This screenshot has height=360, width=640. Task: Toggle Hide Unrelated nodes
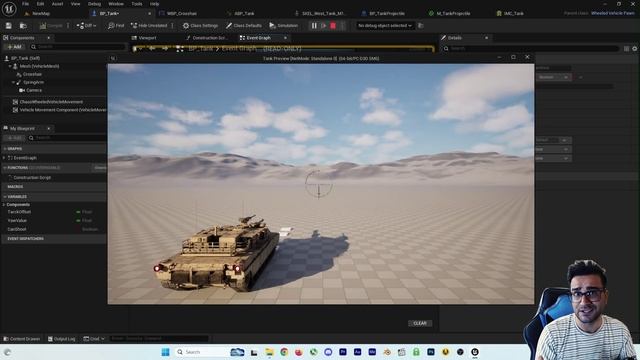pos(149,25)
